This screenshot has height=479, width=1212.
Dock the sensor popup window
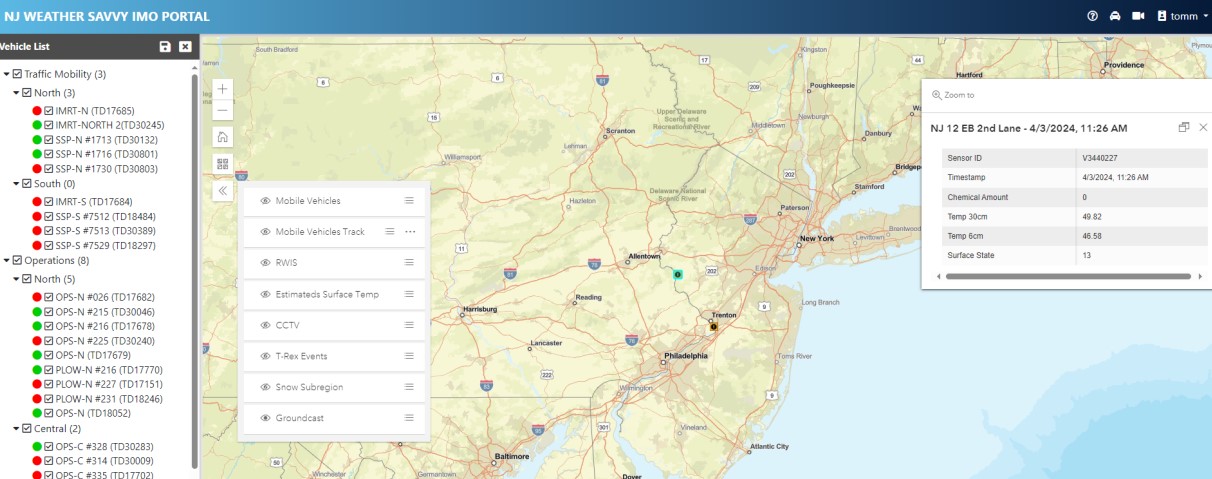1184,128
